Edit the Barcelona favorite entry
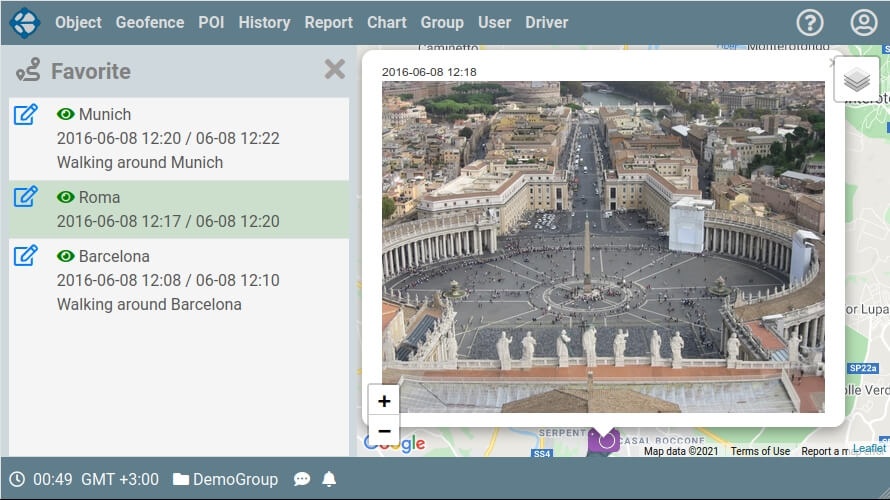 26,256
